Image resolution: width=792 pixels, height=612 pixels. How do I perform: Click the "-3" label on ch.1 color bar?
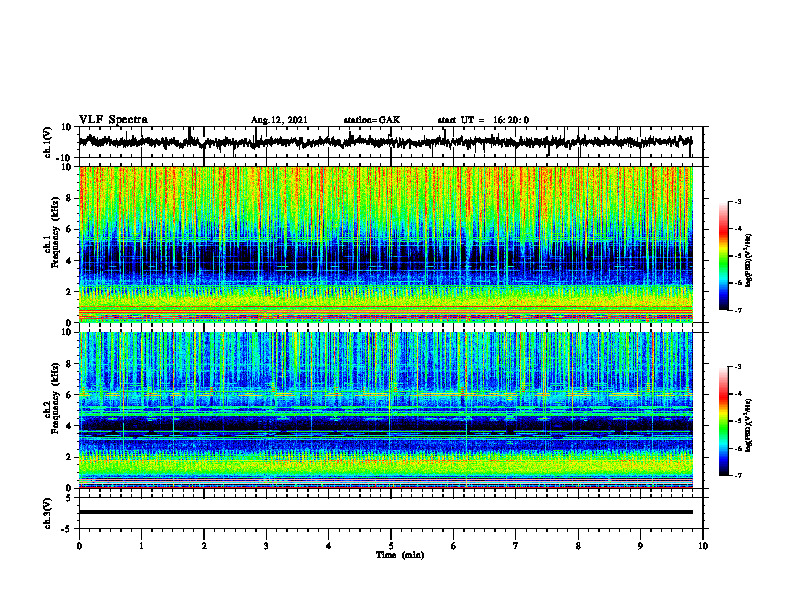[x=737, y=201]
